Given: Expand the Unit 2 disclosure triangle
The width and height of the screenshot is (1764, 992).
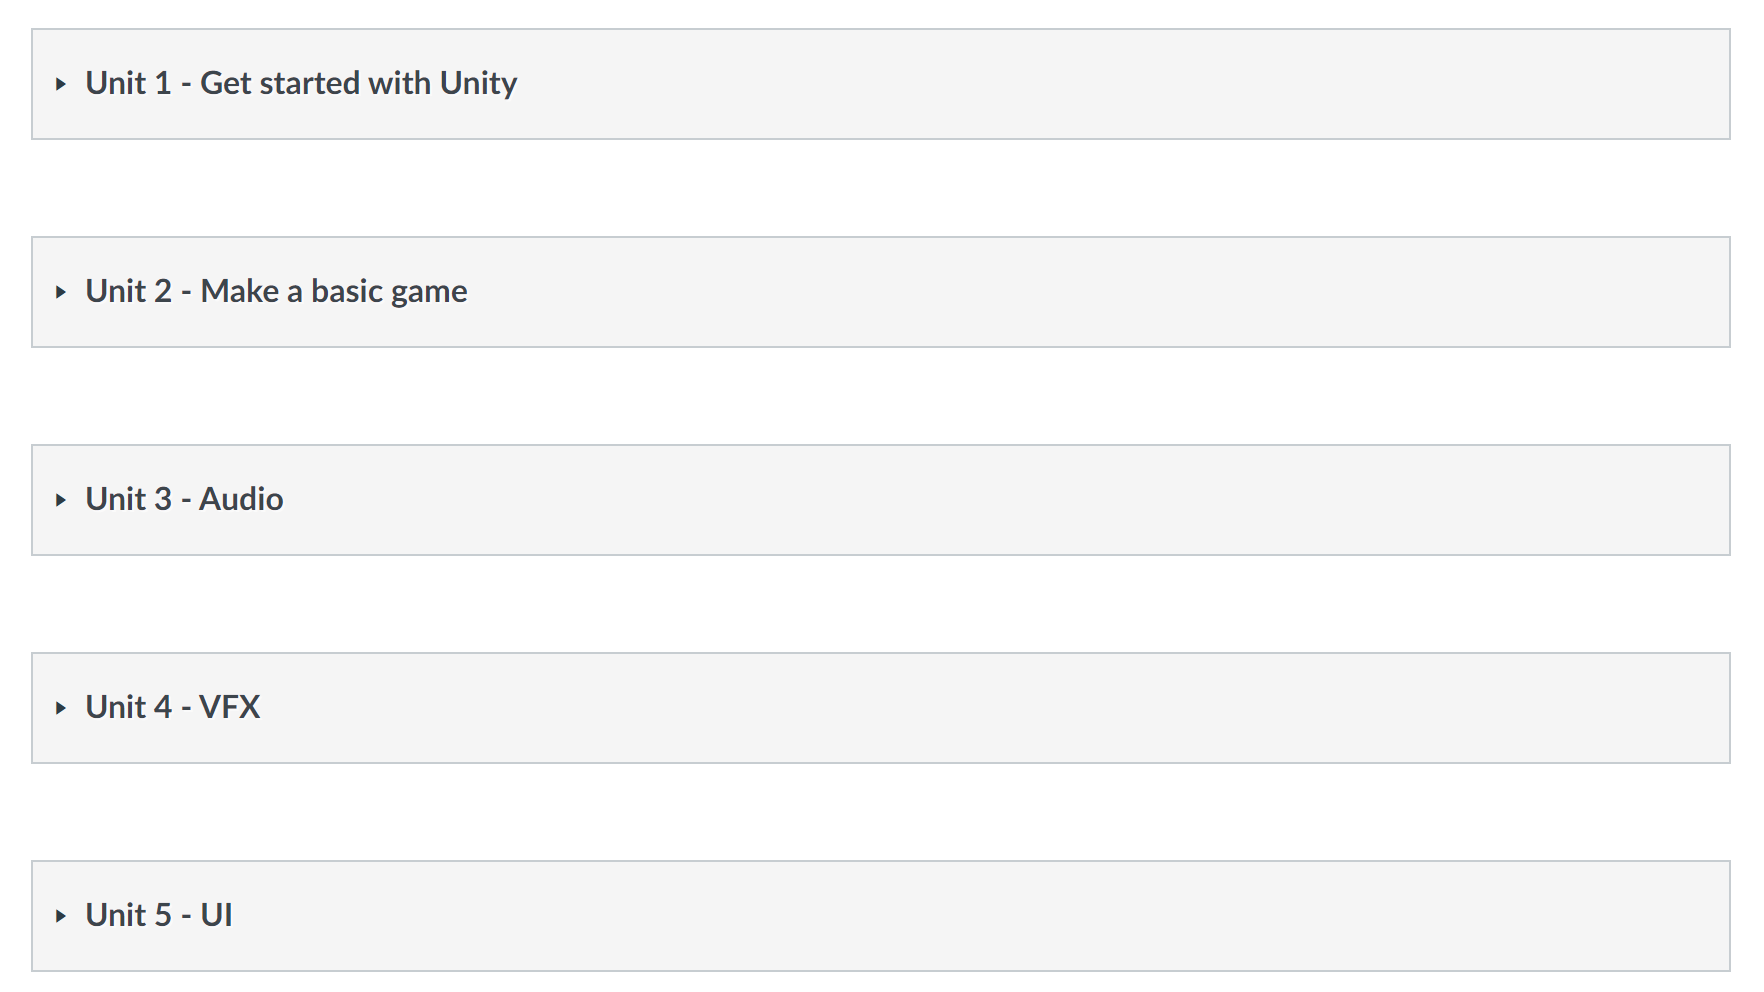Looking at the screenshot, I should 61,292.
